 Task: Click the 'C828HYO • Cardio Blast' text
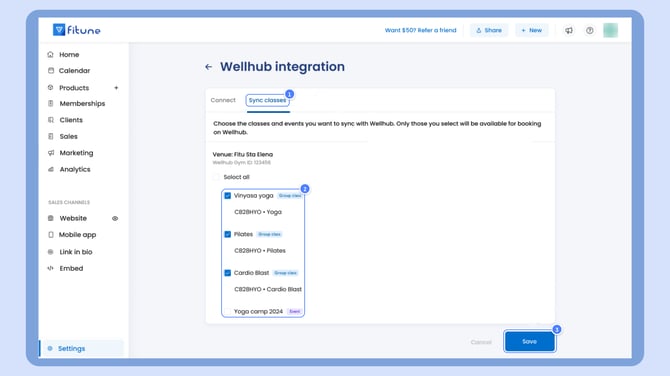pos(268,289)
